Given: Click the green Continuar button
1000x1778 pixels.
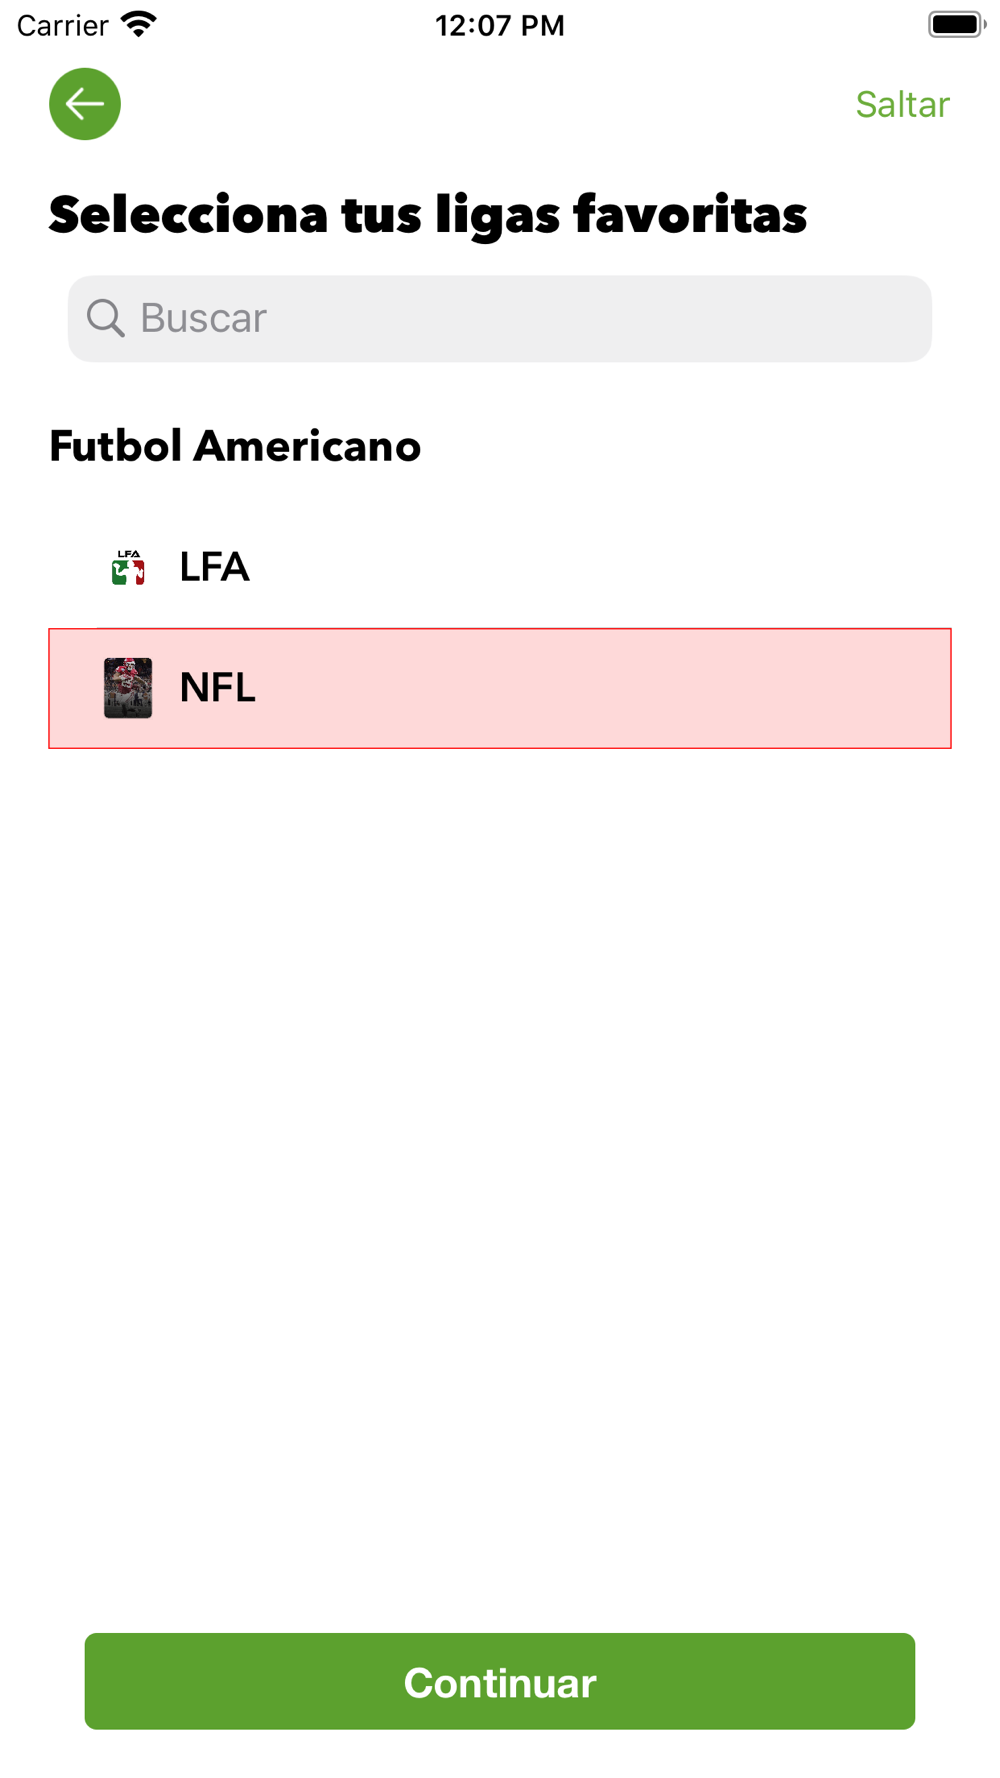Looking at the screenshot, I should (x=500, y=1681).
